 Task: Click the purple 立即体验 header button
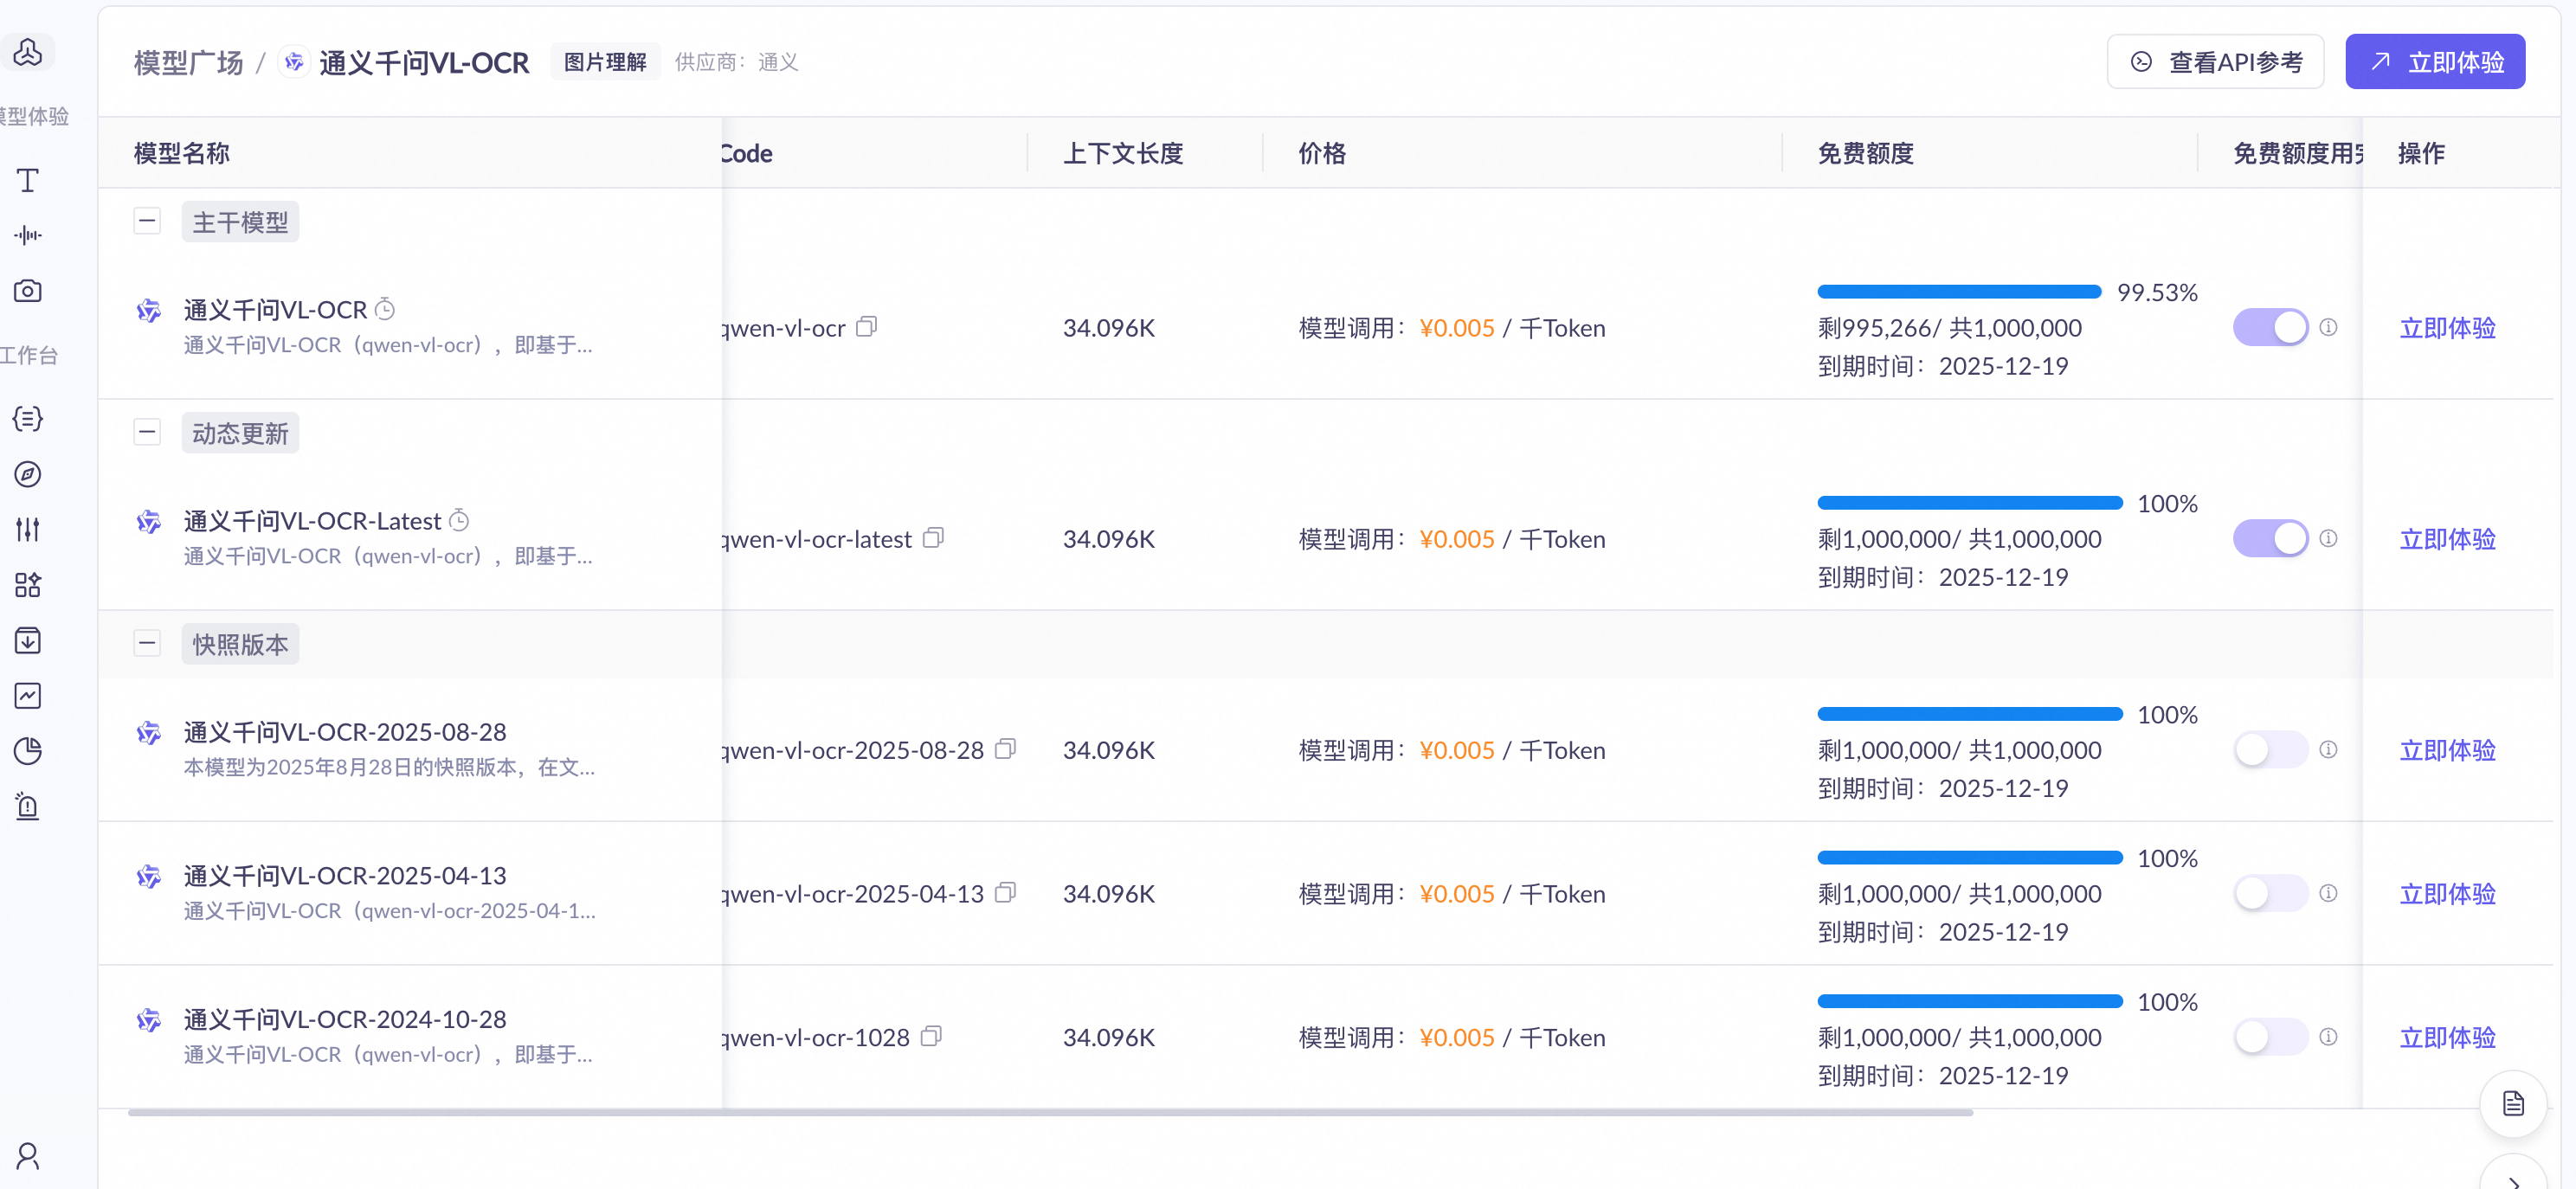(2435, 62)
